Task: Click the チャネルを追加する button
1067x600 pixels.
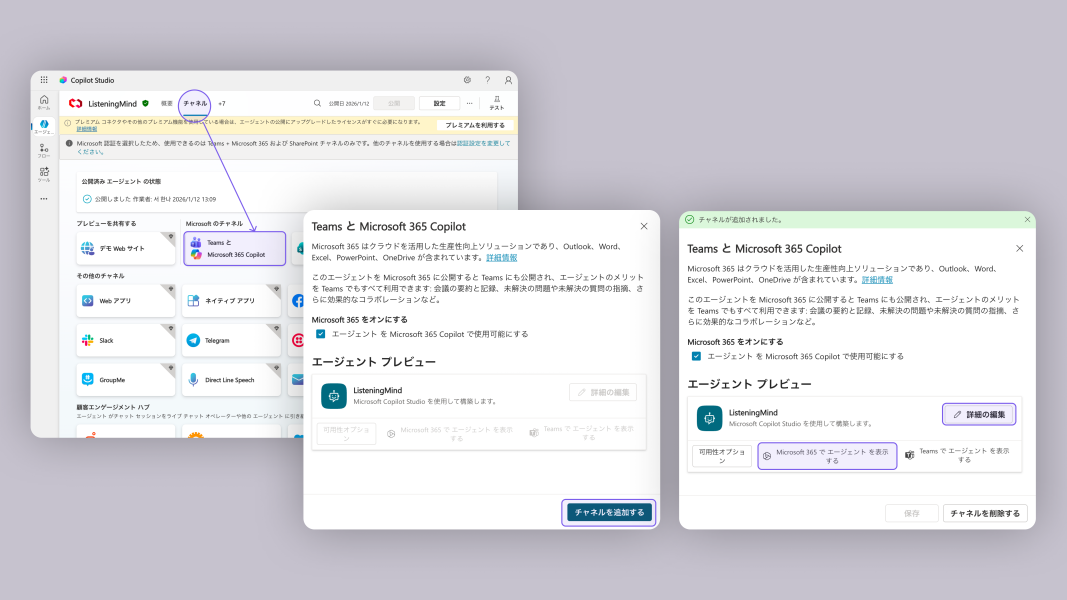Action: (x=608, y=512)
